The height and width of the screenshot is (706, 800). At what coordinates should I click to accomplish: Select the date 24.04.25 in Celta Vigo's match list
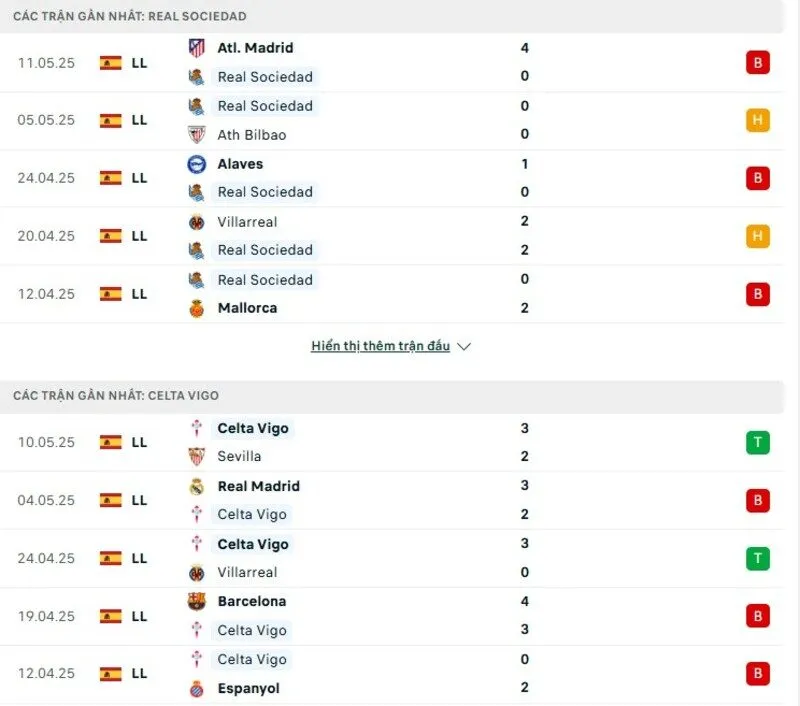[x=46, y=558]
